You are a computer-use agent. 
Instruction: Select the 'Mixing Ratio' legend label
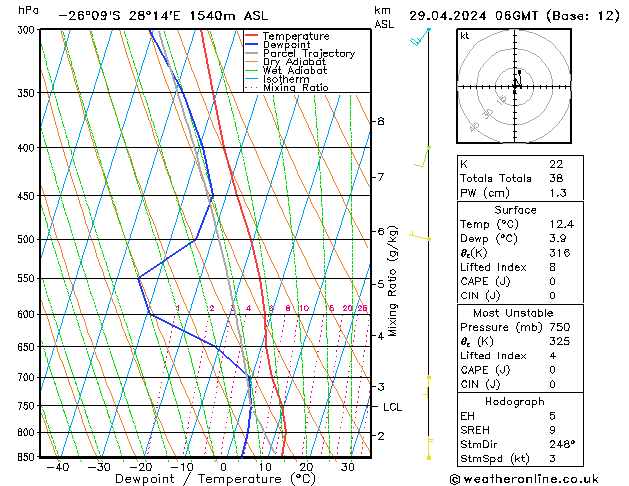[x=296, y=87]
